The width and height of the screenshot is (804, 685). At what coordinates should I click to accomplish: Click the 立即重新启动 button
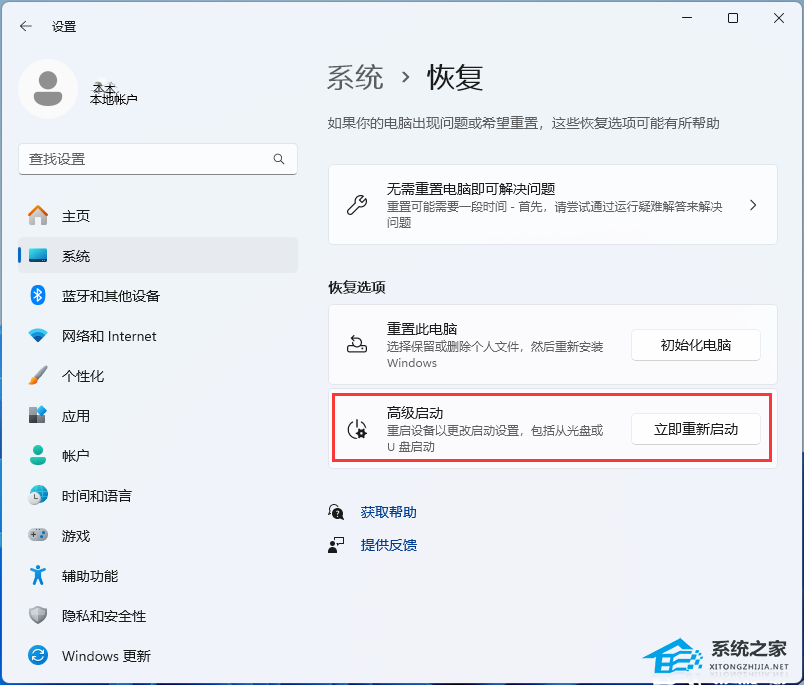click(x=695, y=429)
